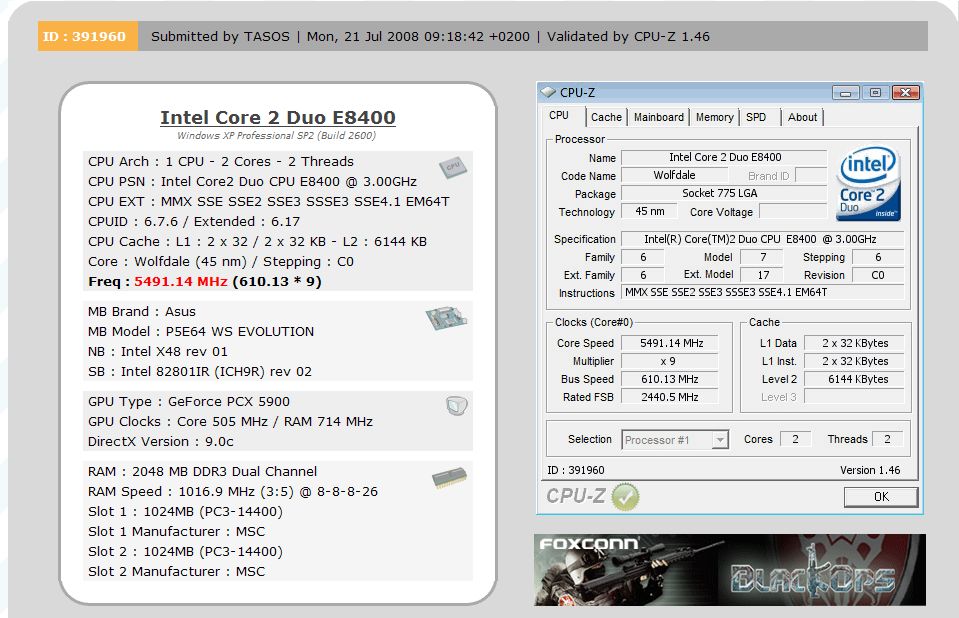
Task: Click the orange ID : 391960 badge
Action: [x=88, y=36]
